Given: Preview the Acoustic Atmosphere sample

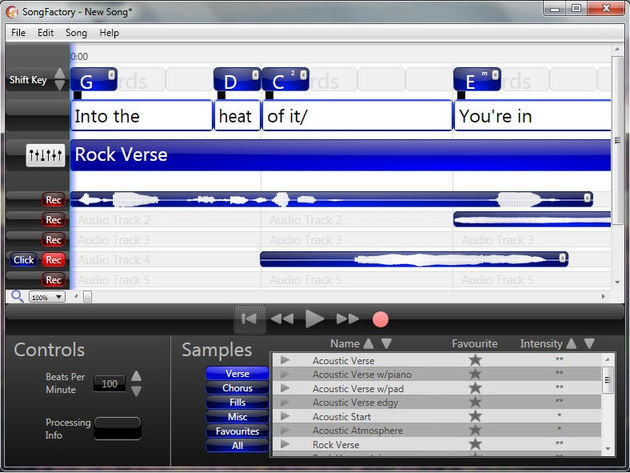Looking at the screenshot, I should click(x=285, y=430).
